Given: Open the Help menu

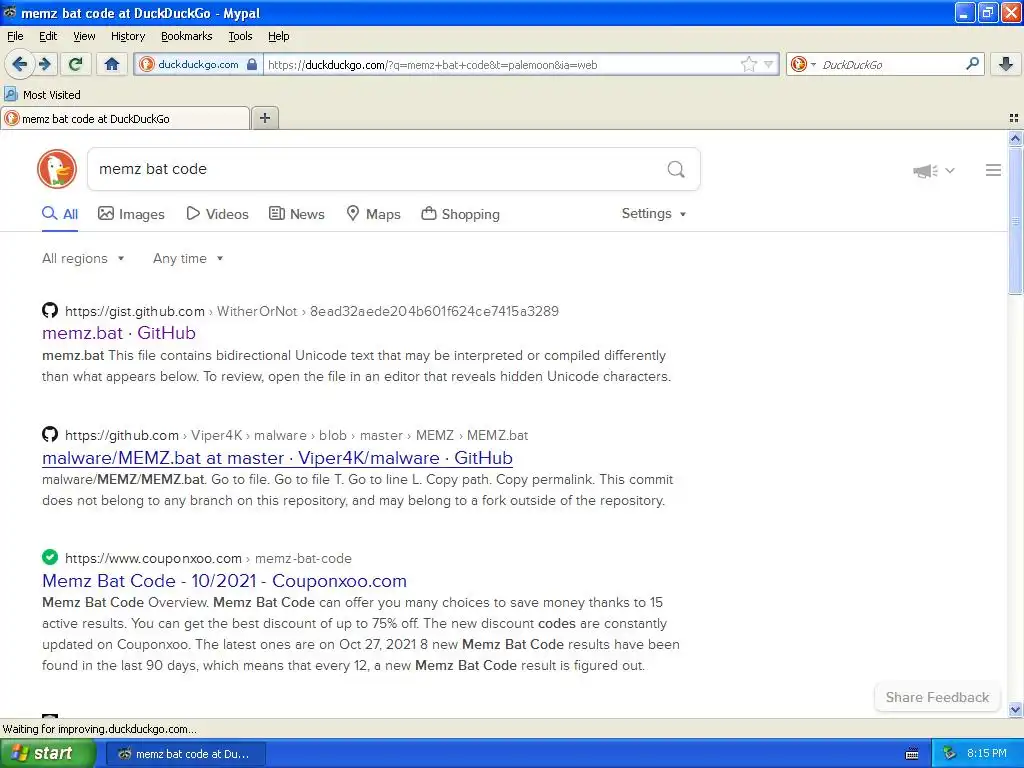Looking at the screenshot, I should click(x=279, y=36).
